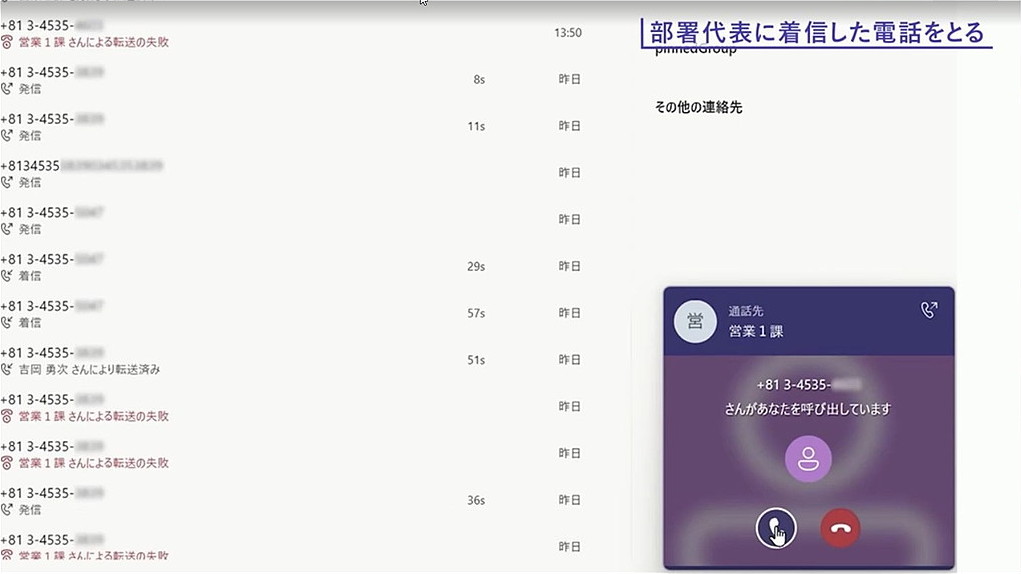Click 昨日 in the 36s row

click(569, 500)
